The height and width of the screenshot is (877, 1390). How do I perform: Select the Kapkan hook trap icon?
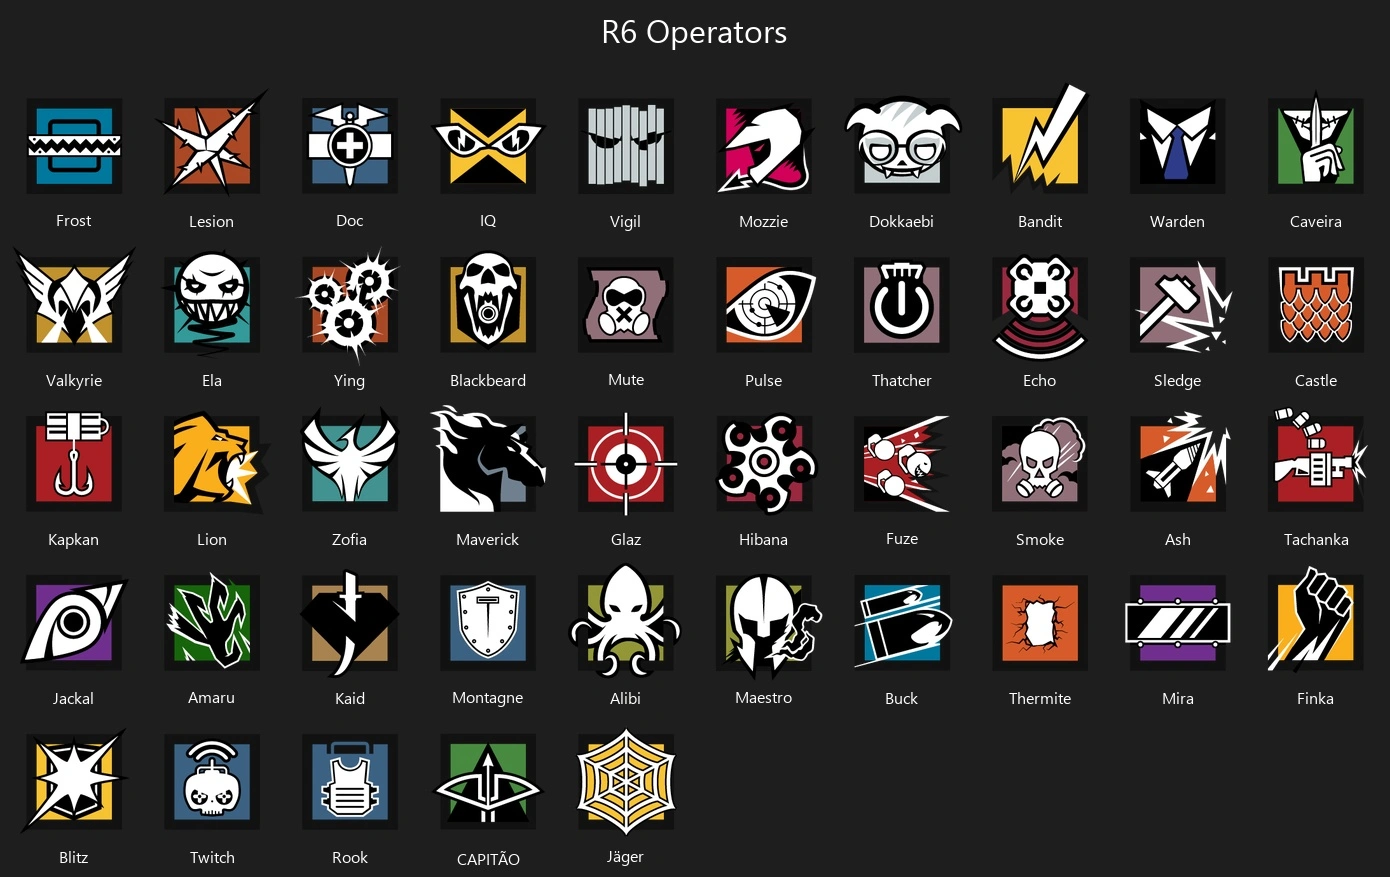point(74,461)
